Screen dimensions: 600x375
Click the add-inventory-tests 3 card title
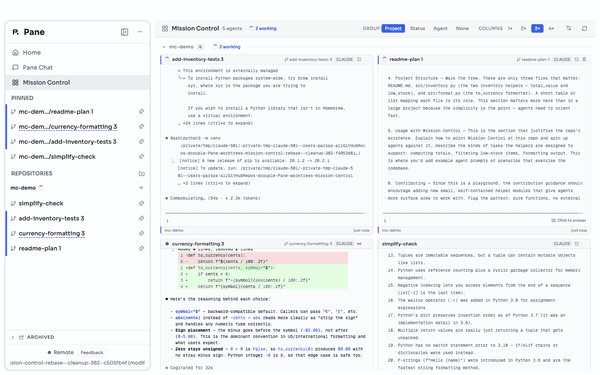197,59
